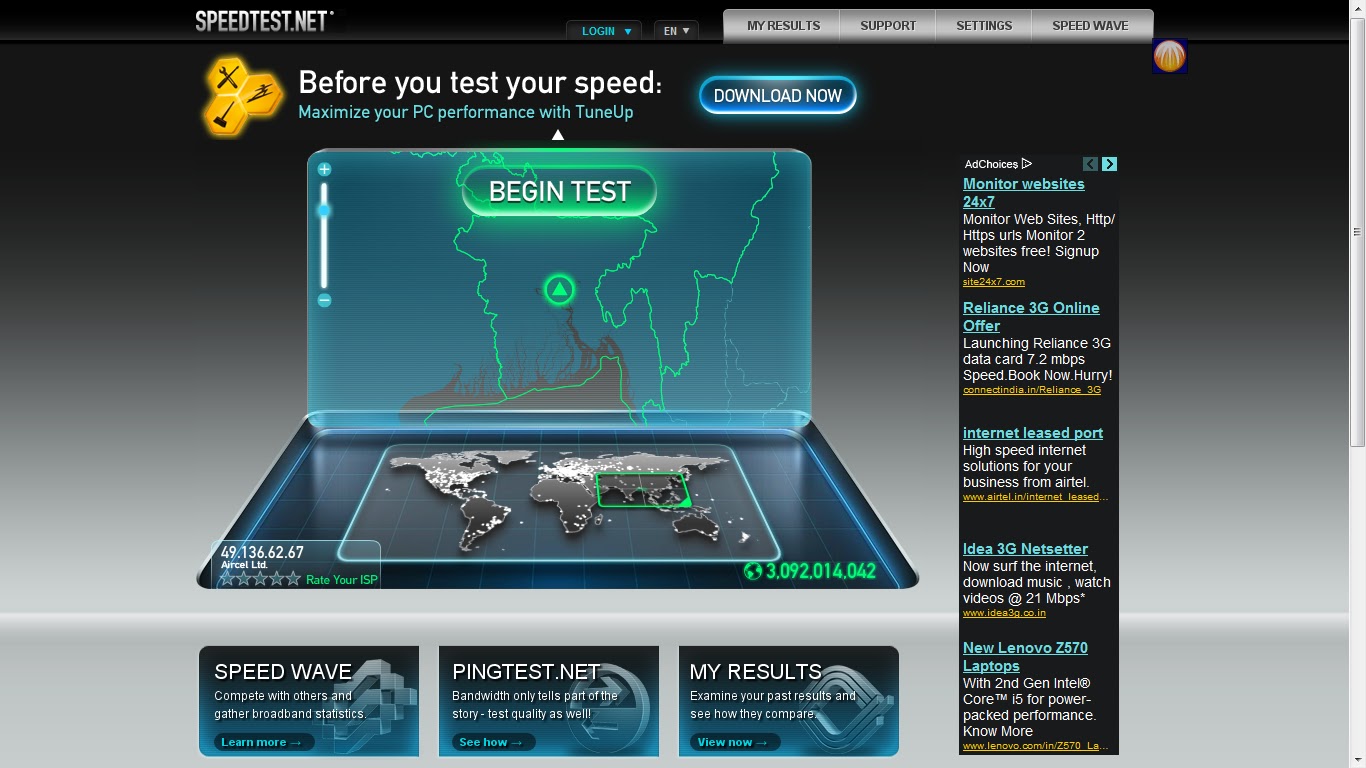
Task: Open www.lenovo.com/in/Z570 link
Action: click(1036, 746)
